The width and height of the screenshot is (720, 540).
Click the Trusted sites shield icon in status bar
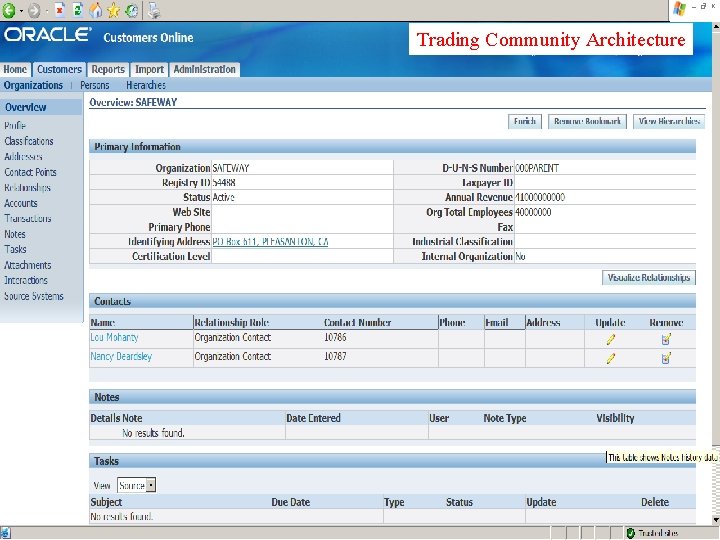click(631, 533)
